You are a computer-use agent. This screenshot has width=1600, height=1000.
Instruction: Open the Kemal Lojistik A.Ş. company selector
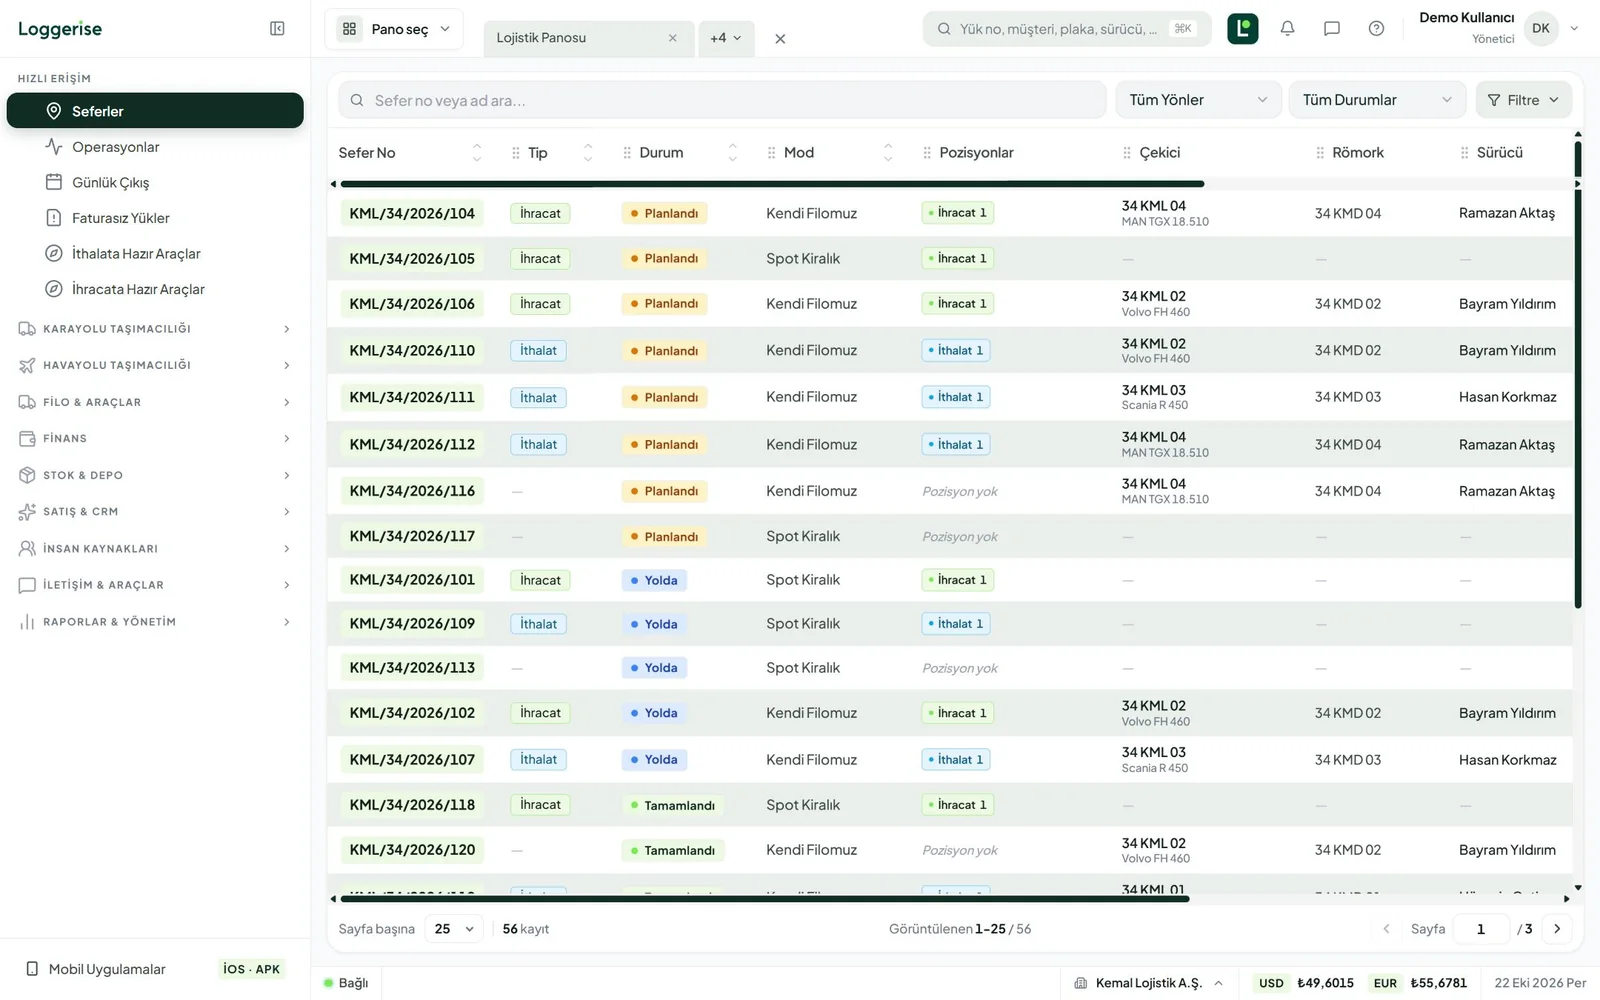click(1148, 983)
